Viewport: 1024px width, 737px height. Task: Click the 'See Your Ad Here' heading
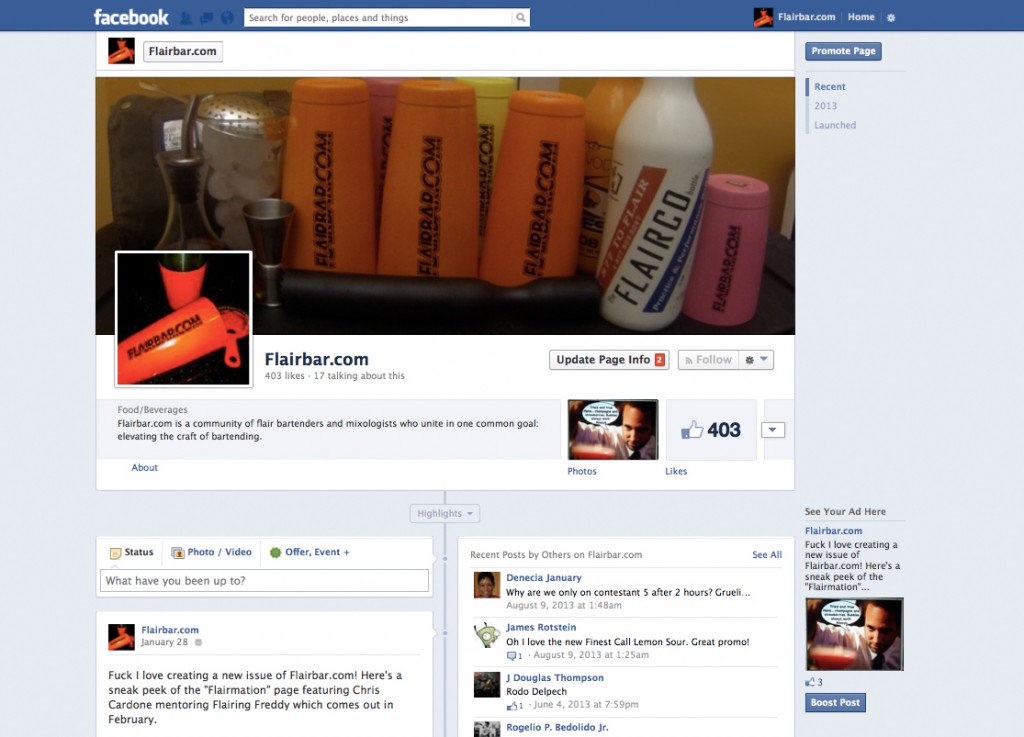(845, 512)
